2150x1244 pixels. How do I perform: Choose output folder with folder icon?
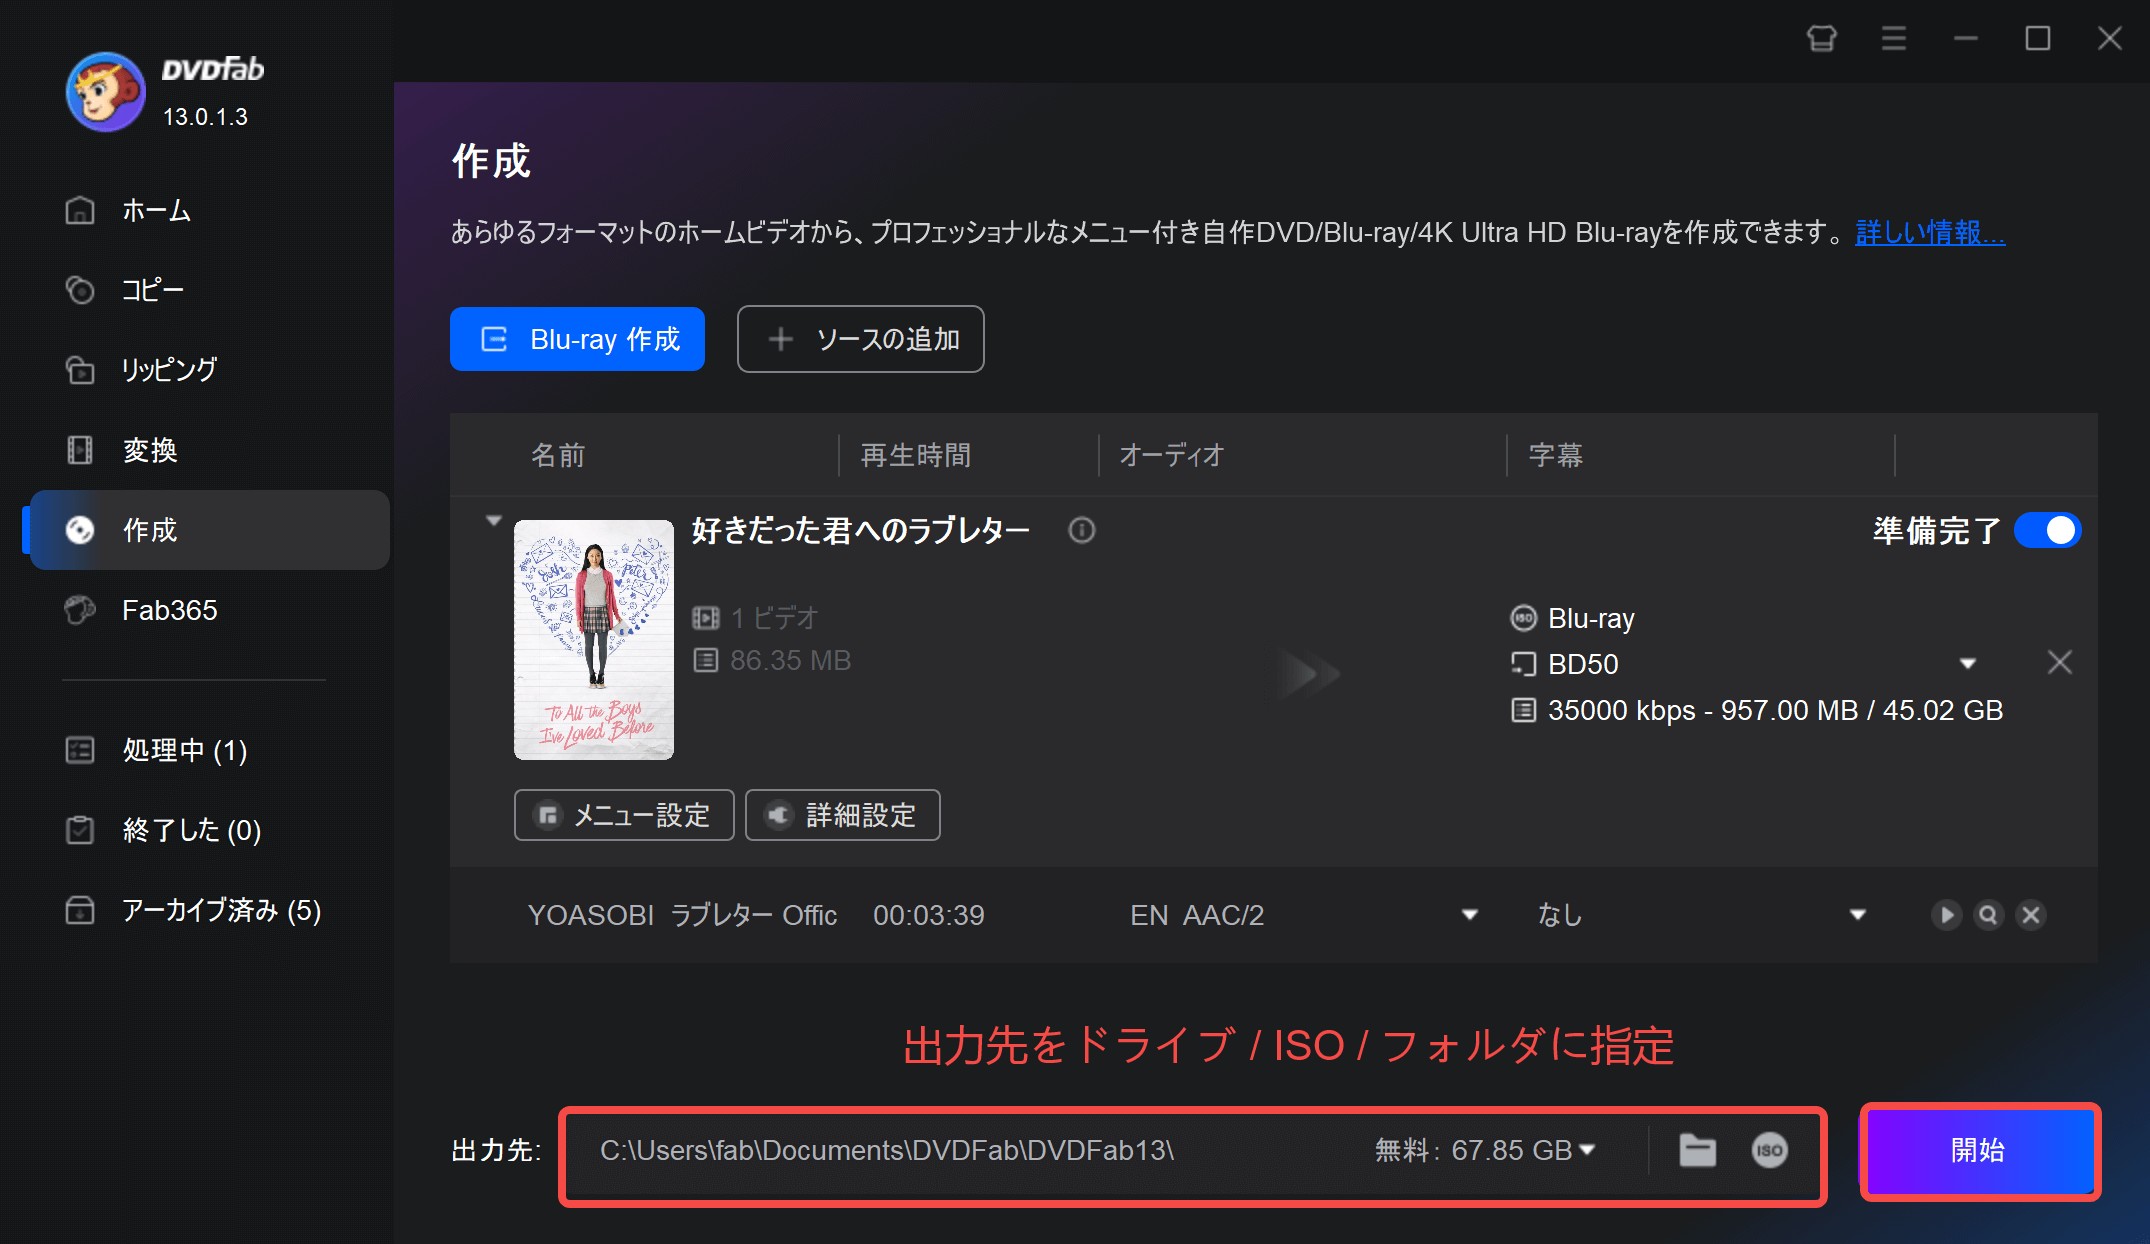1697,1150
